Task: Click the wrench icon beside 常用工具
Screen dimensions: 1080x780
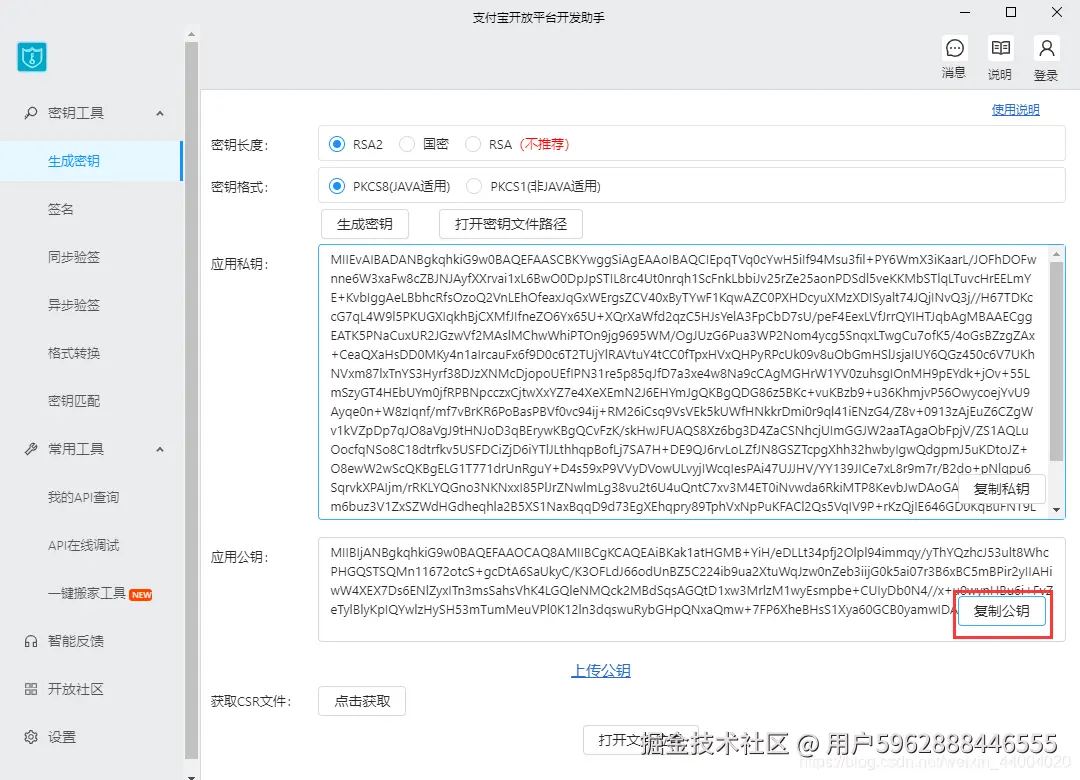Action: point(30,449)
